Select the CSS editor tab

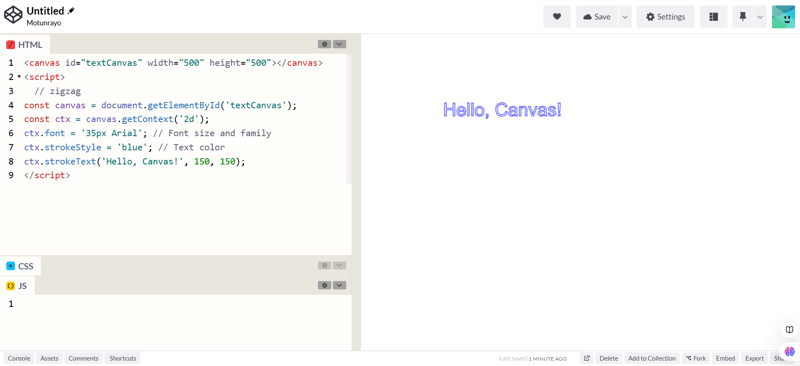[20, 266]
